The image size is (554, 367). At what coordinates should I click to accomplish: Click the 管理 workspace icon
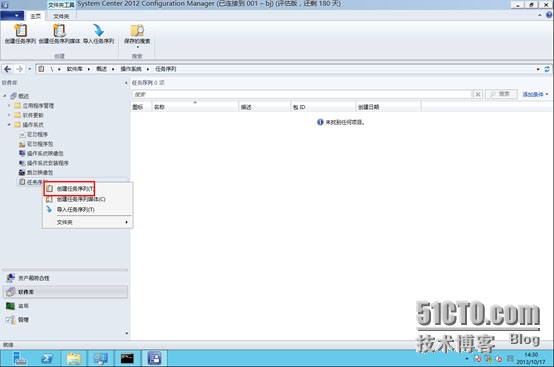(x=11, y=320)
